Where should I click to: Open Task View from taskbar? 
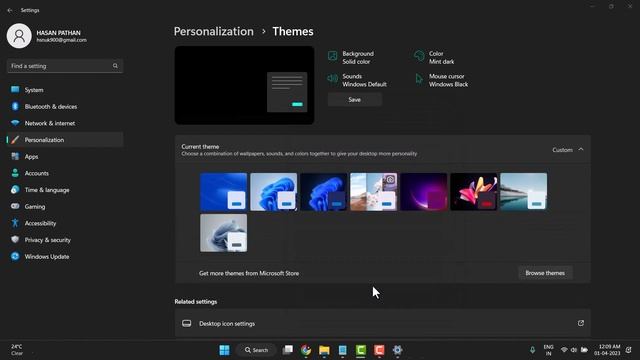[x=288, y=350]
